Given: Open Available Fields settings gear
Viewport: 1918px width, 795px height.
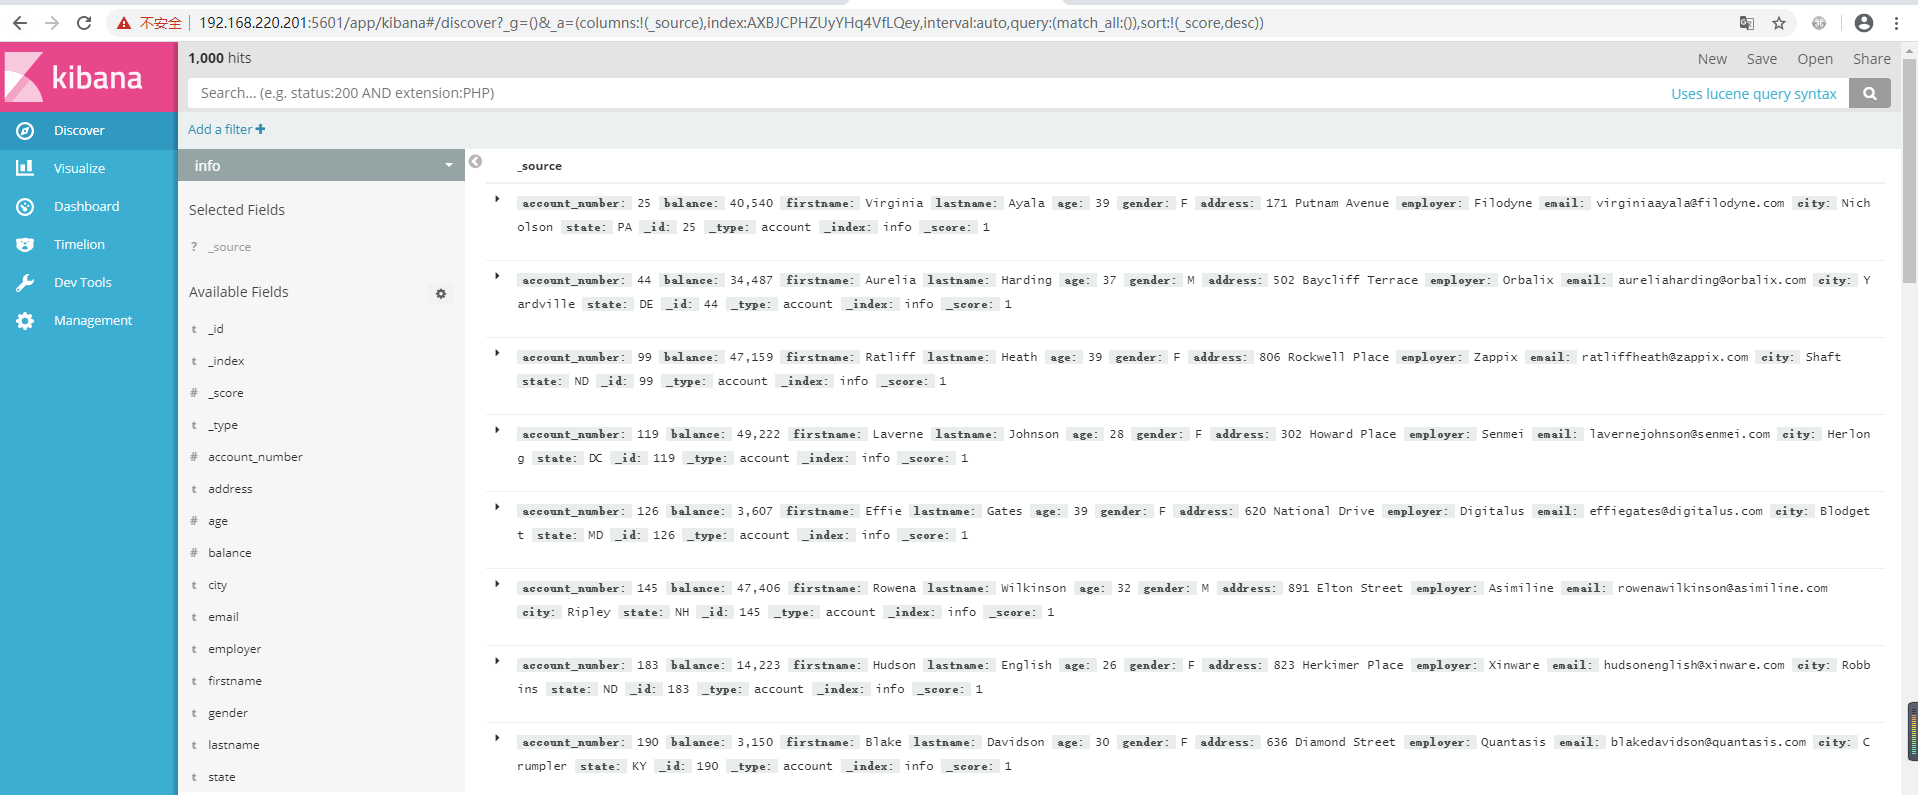Looking at the screenshot, I should pyautogui.click(x=441, y=293).
